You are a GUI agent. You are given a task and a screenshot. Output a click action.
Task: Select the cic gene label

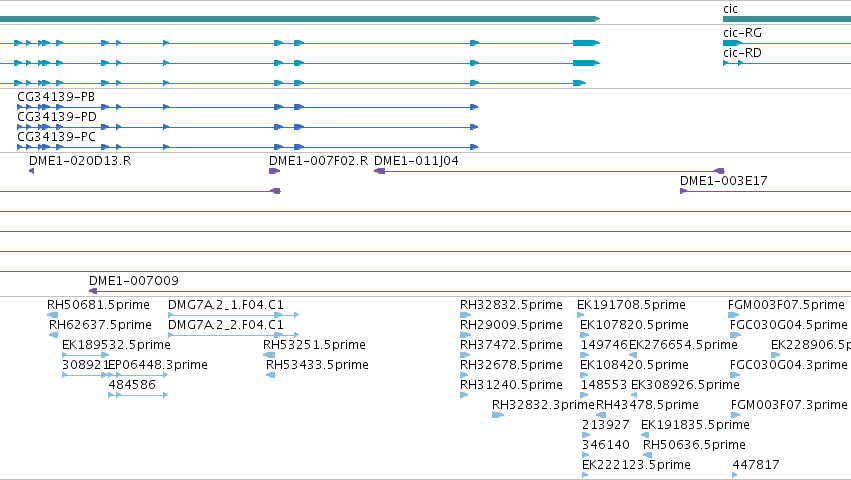point(730,9)
